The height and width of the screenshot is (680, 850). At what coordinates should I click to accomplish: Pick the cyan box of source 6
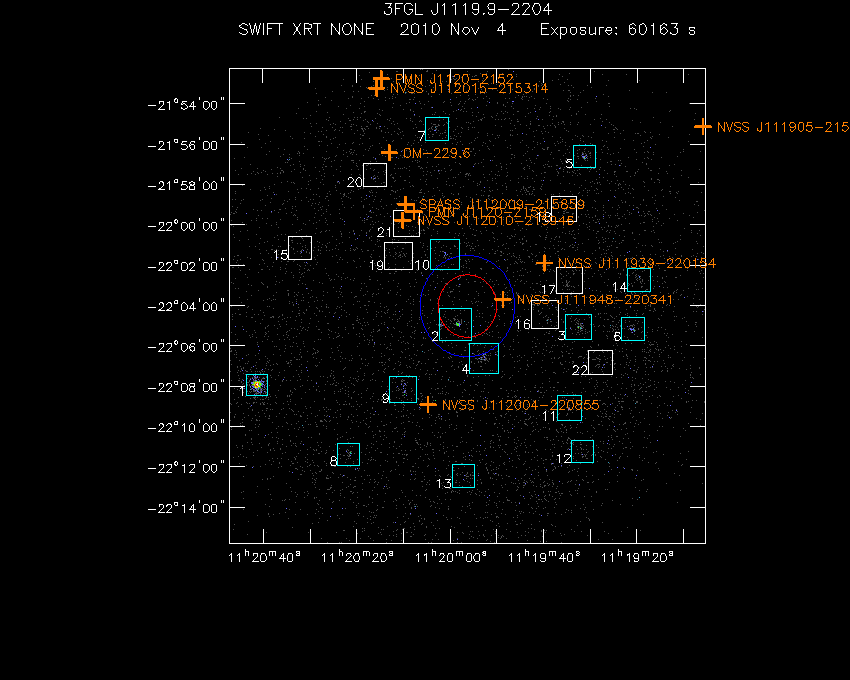coord(633,329)
